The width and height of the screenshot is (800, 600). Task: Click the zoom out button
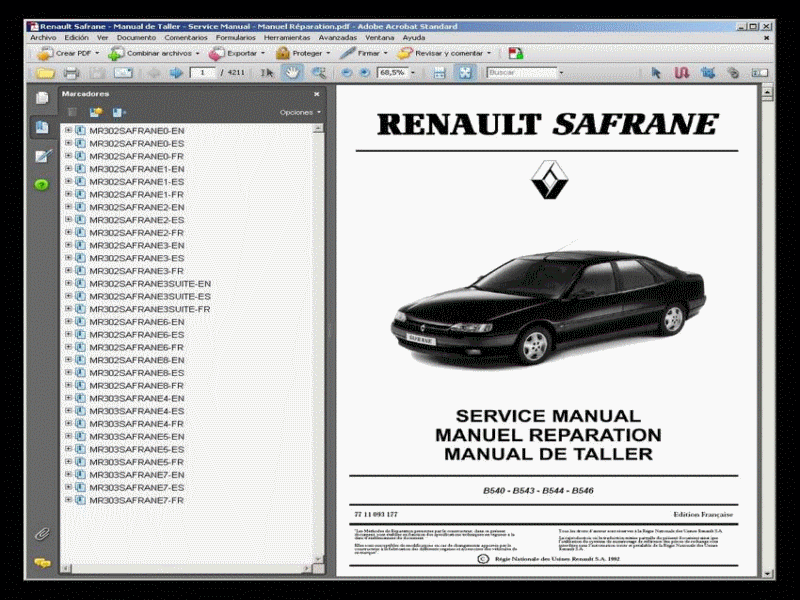[346, 73]
